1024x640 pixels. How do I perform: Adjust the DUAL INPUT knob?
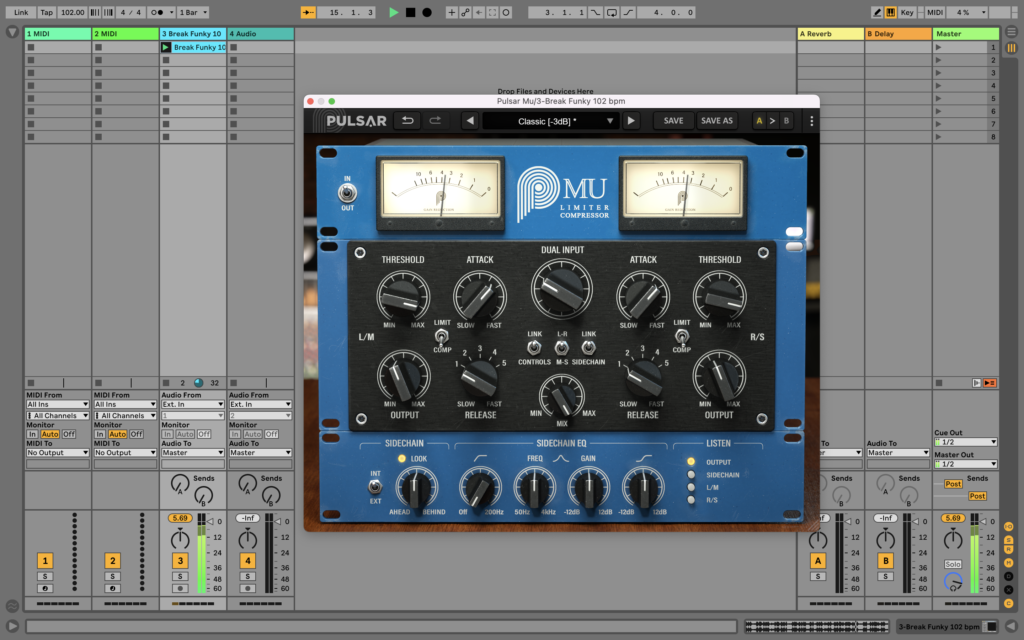click(562, 289)
